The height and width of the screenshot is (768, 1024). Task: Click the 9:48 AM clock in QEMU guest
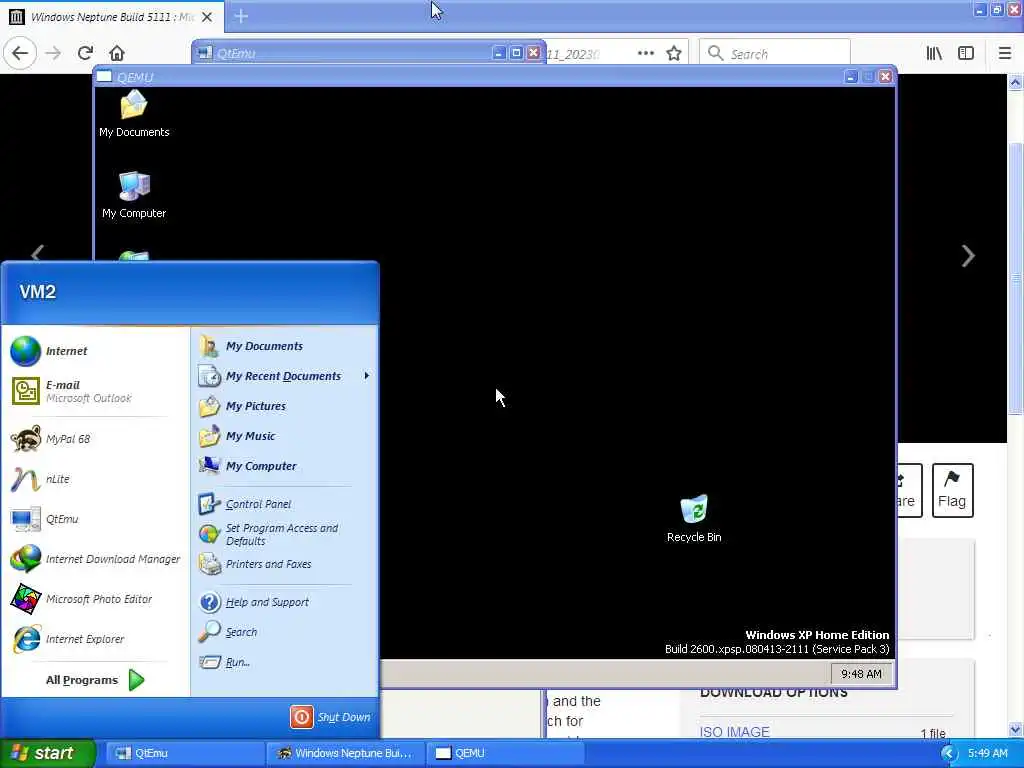pos(861,674)
